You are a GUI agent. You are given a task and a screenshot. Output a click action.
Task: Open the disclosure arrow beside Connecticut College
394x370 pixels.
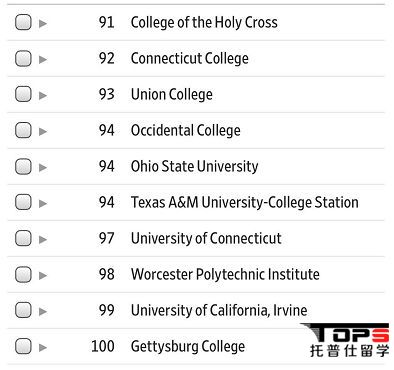pyautogui.click(x=43, y=59)
